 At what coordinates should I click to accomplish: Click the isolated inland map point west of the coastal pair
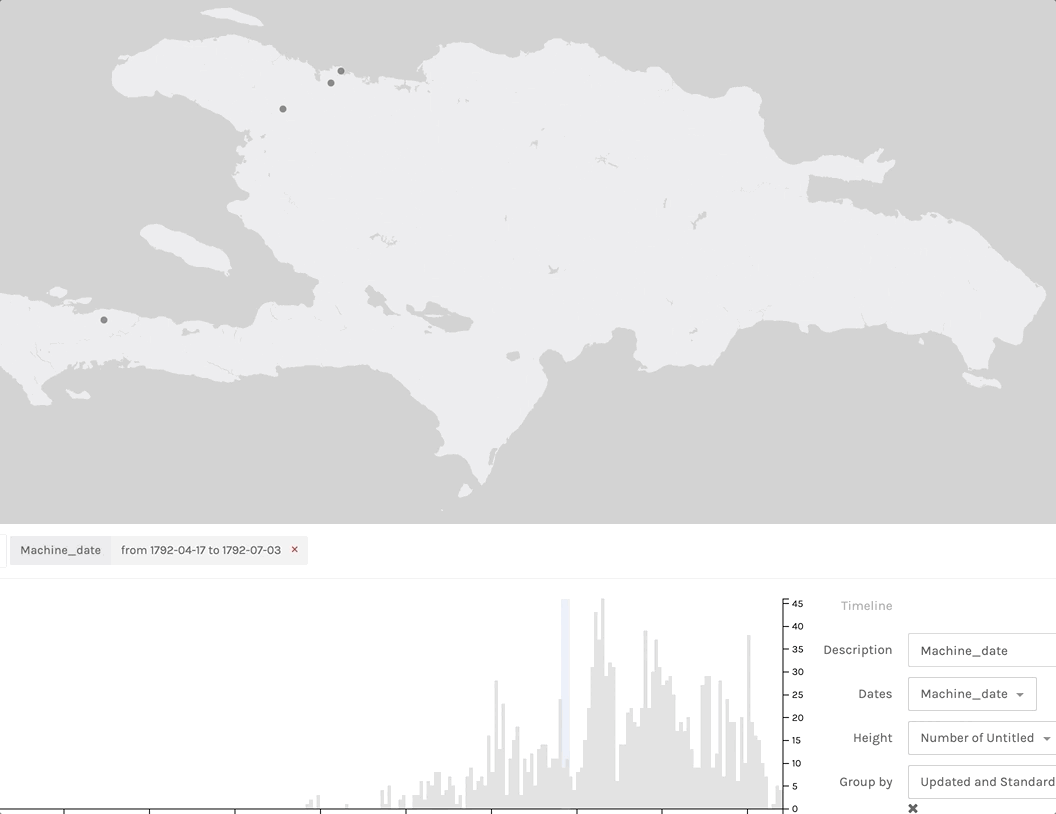click(x=283, y=108)
